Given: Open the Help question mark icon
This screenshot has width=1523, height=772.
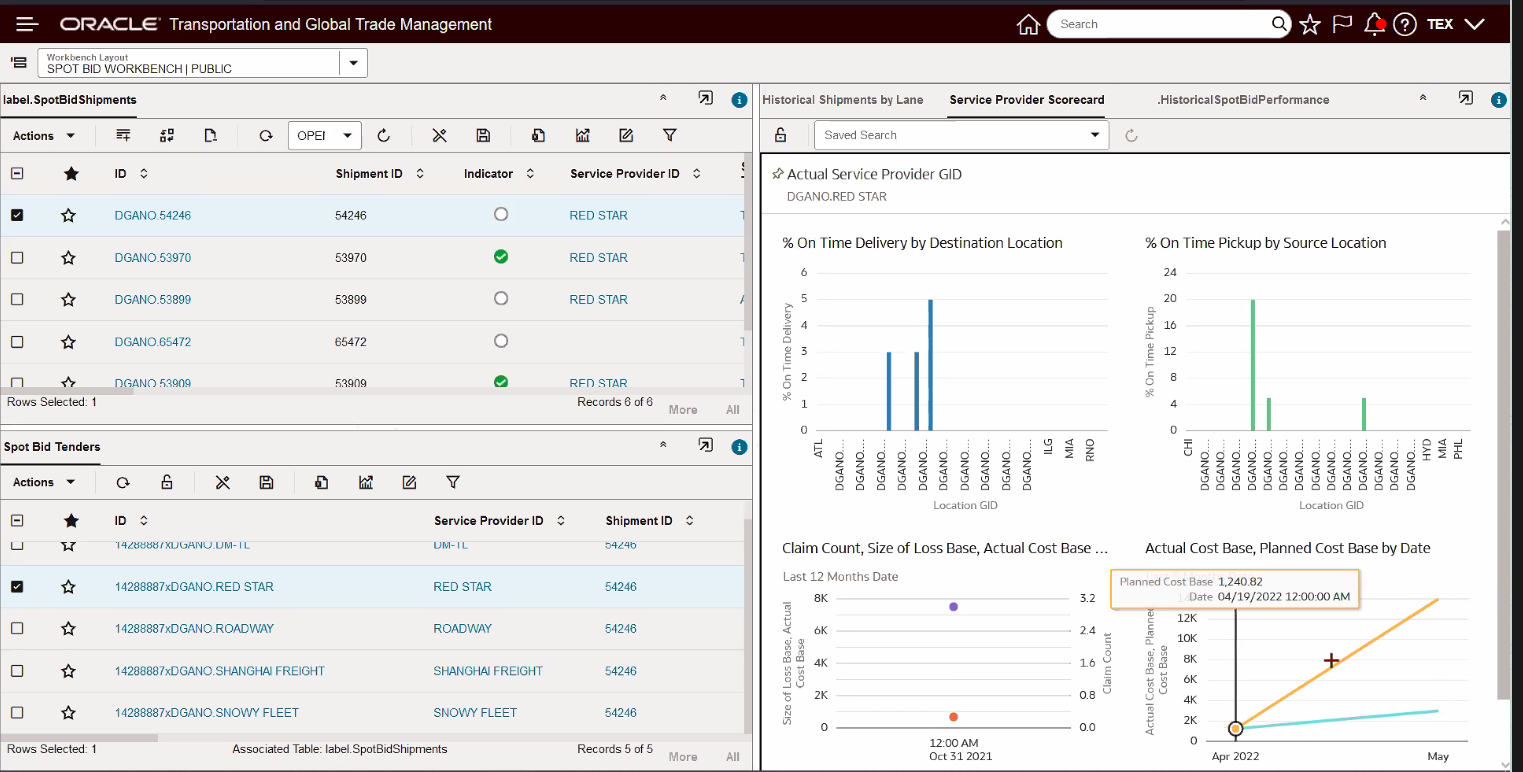Looking at the screenshot, I should click(1405, 25).
